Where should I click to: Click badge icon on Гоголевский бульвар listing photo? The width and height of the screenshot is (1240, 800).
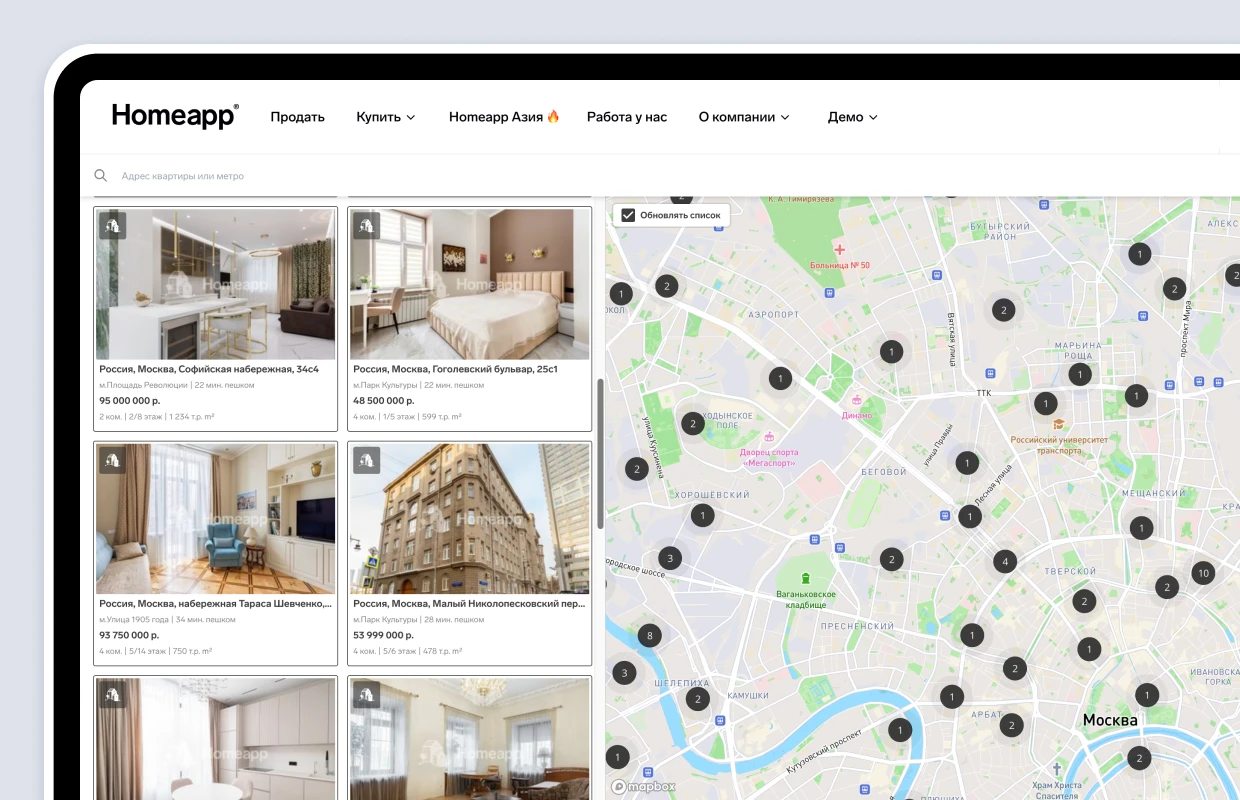point(366,225)
